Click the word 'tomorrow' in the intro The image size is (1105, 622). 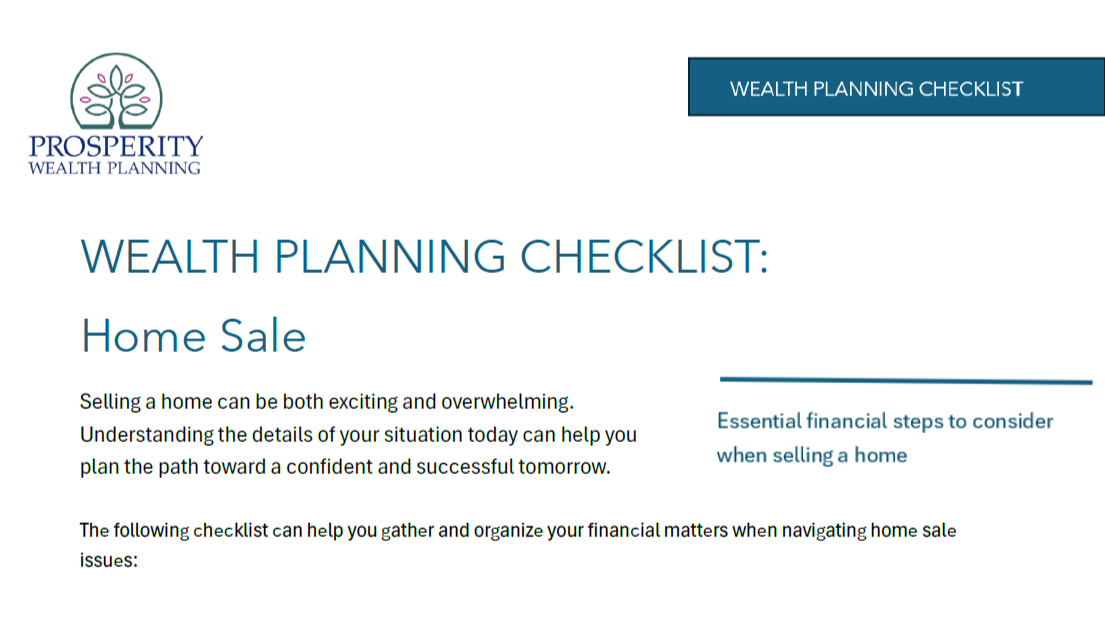(x=567, y=467)
